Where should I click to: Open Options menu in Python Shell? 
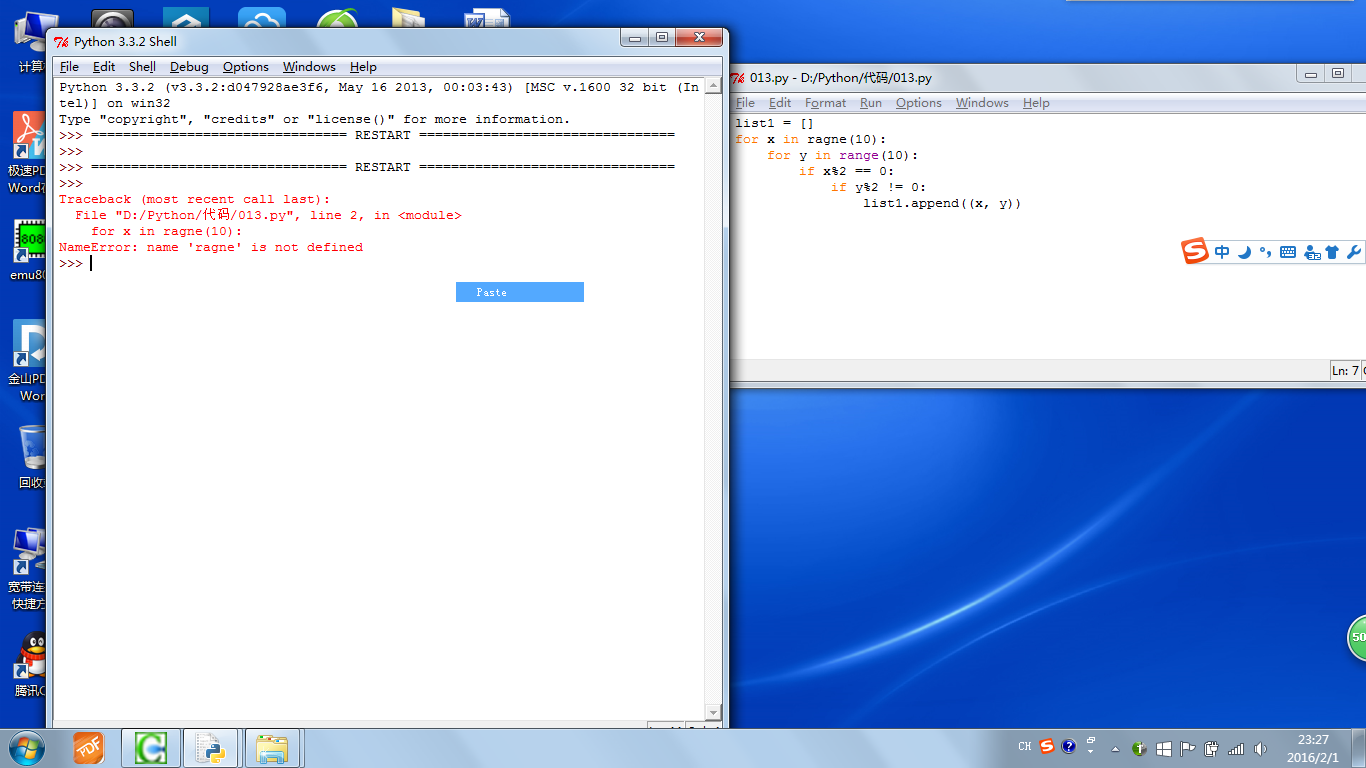(x=245, y=67)
